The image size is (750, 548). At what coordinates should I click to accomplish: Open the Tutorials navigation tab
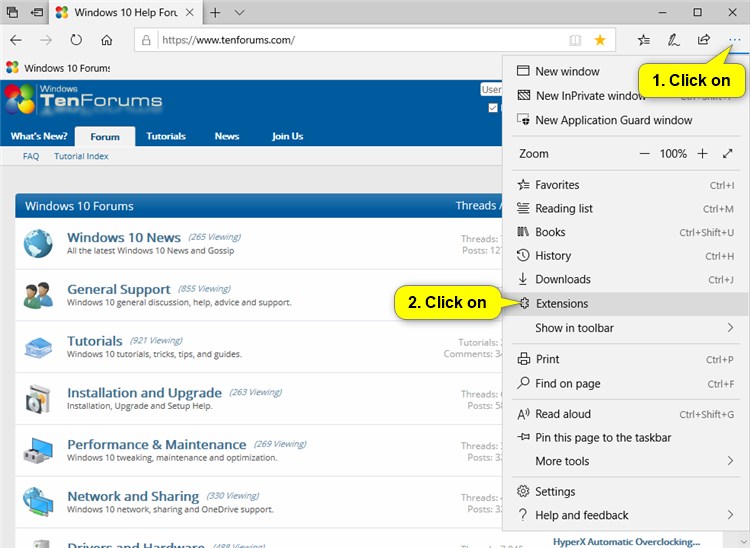click(166, 136)
